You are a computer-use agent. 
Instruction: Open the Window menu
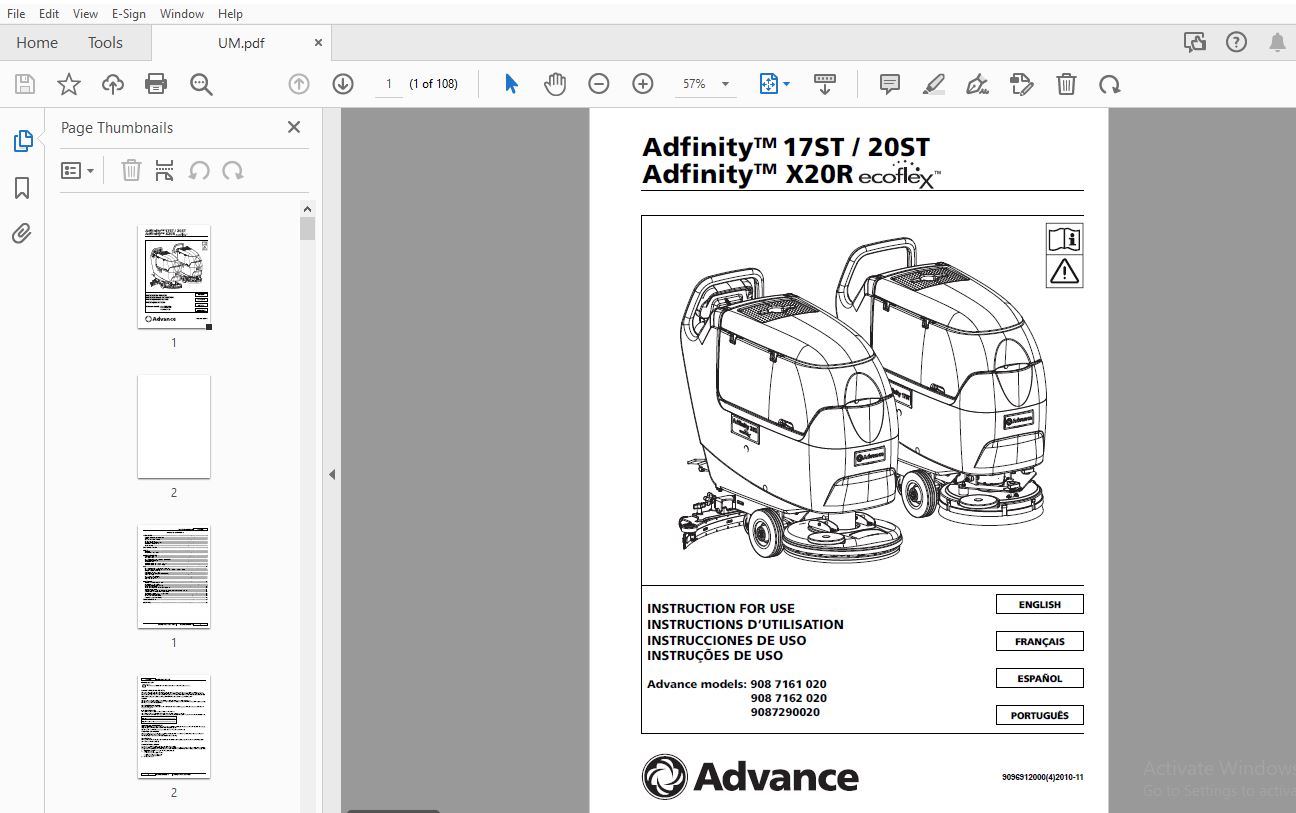182,14
